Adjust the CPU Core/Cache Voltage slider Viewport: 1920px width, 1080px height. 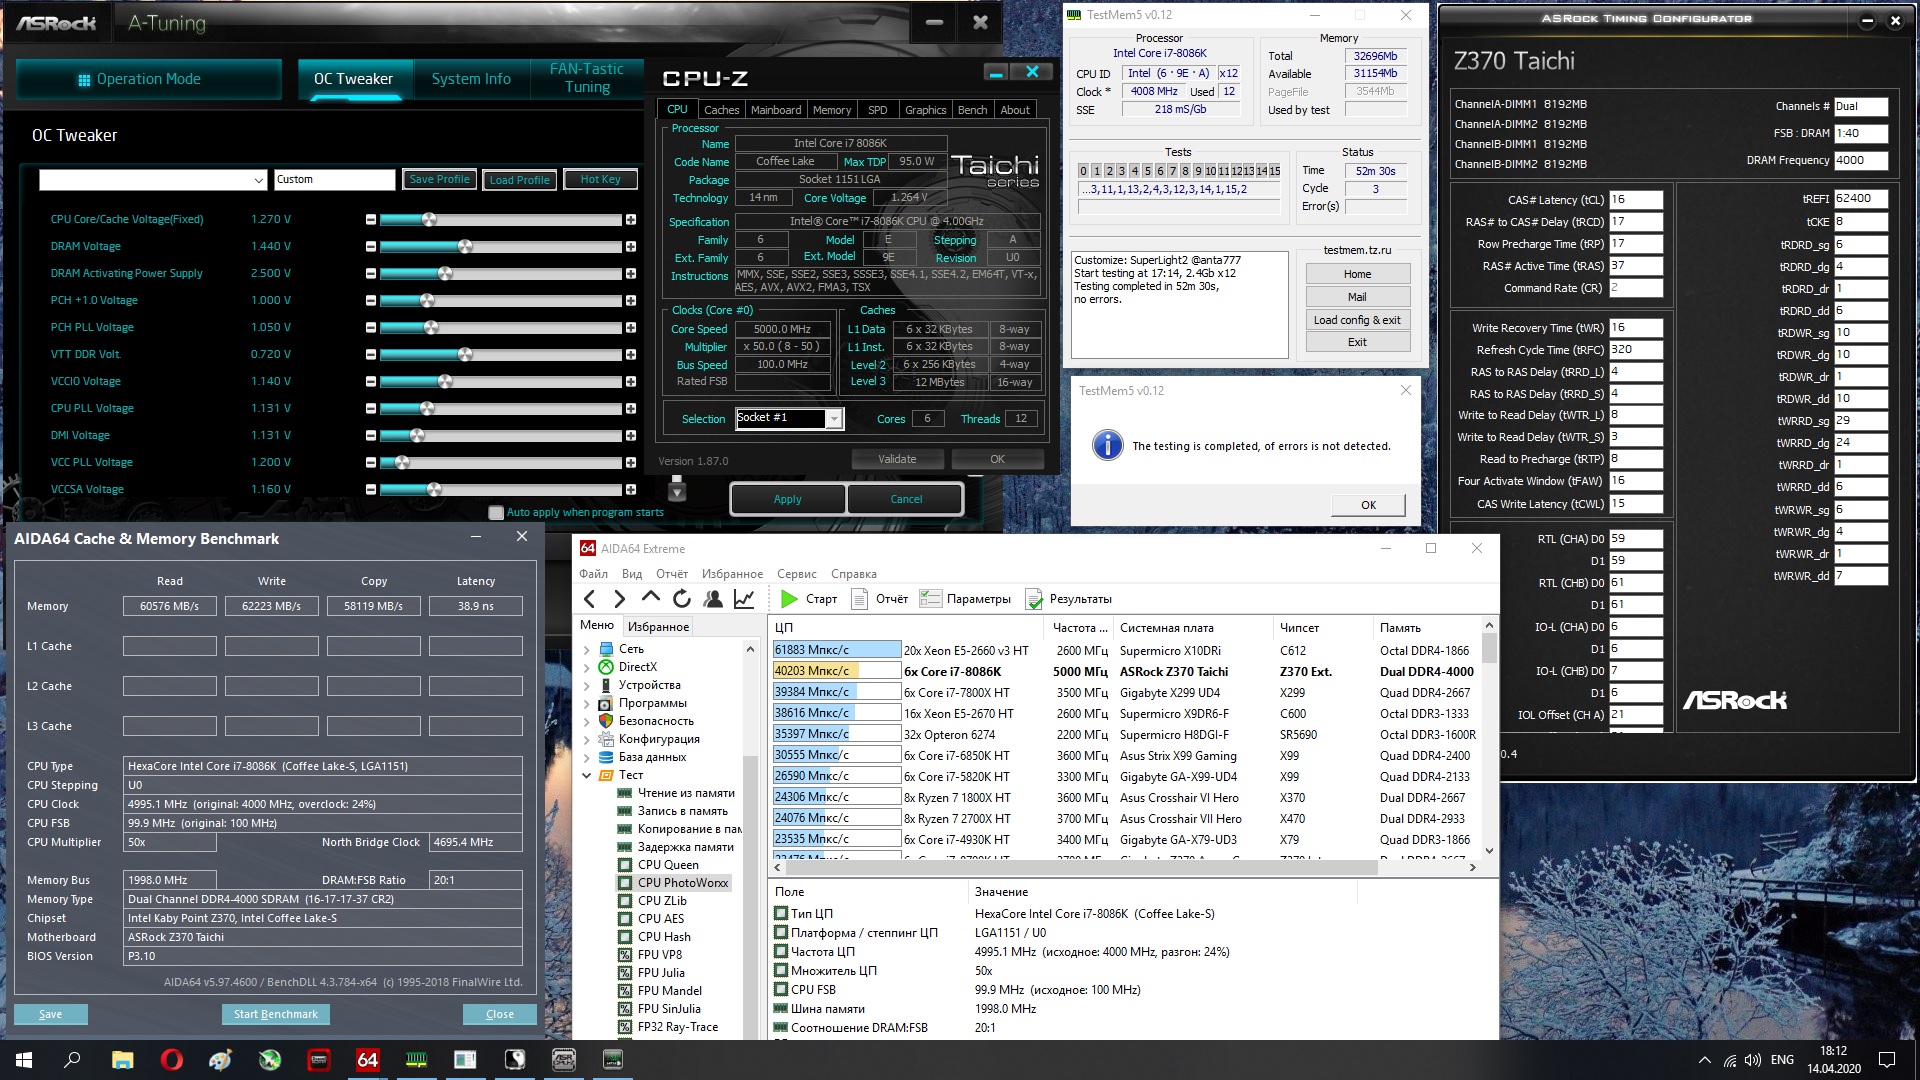[429, 219]
